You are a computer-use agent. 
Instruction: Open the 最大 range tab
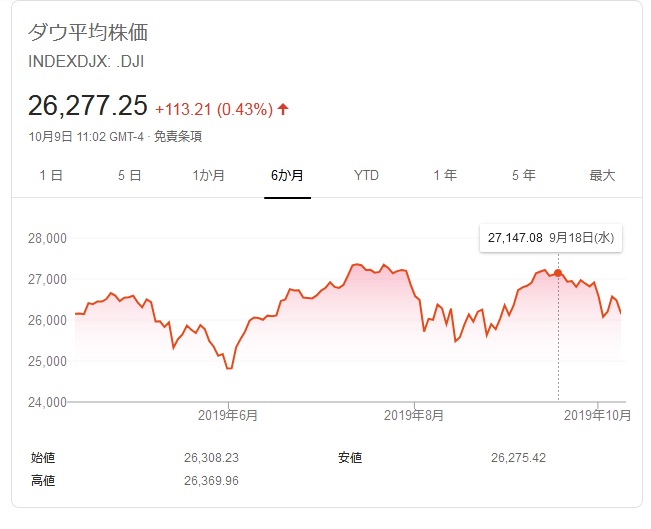coord(602,175)
